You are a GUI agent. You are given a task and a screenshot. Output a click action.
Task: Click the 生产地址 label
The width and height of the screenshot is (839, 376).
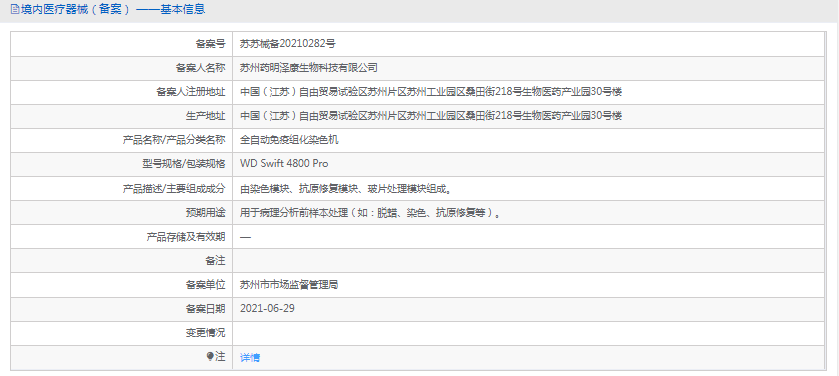(206, 116)
